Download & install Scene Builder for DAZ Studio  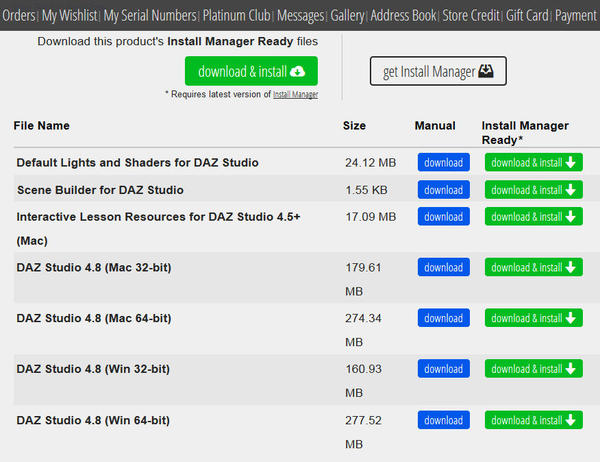point(533,190)
